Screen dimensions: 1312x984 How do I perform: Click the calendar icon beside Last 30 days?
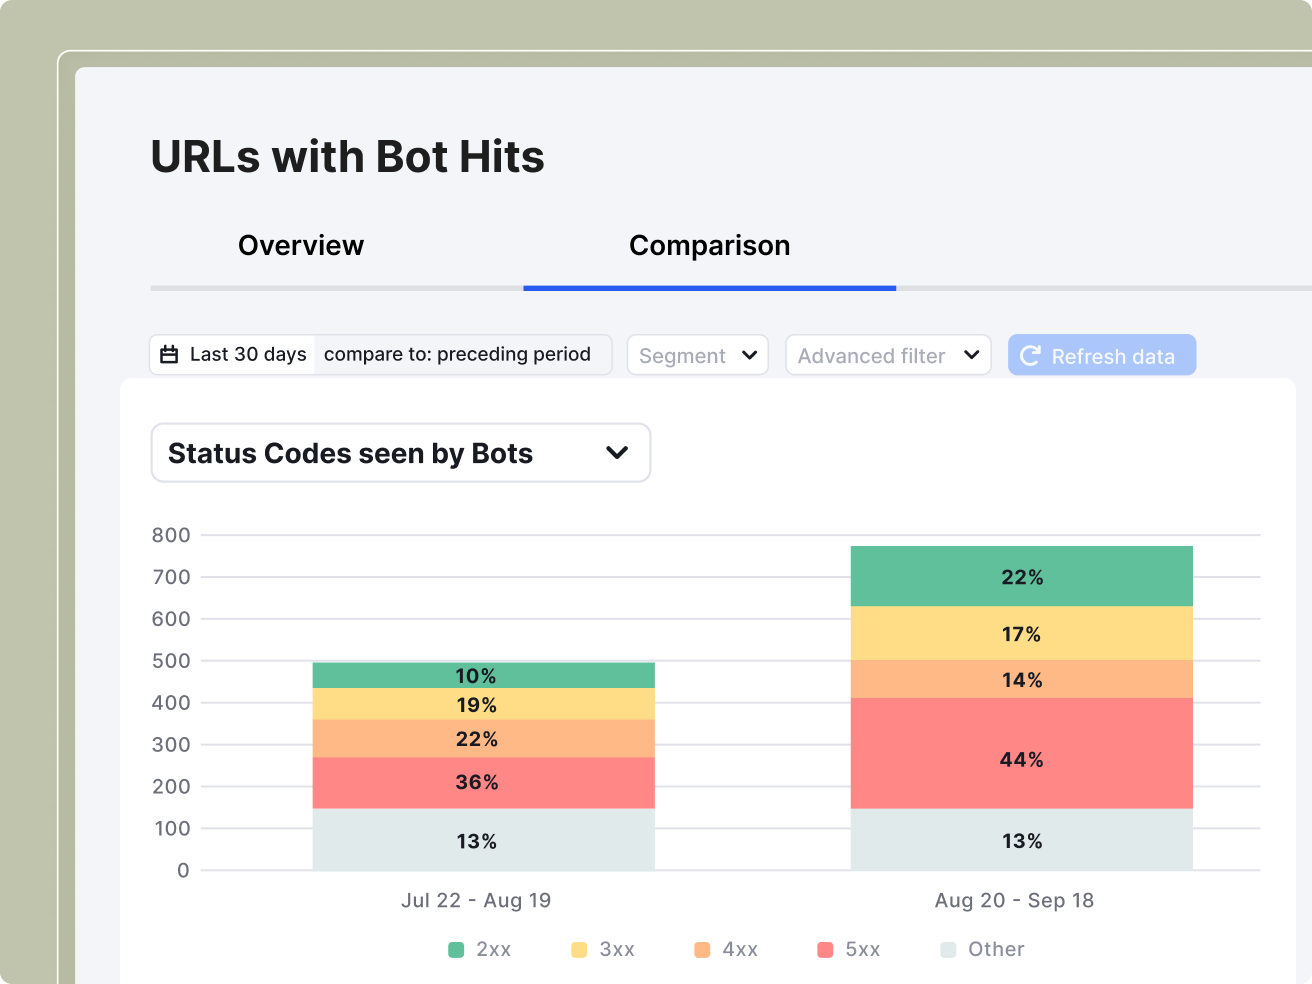pyautogui.click(x=169, y=354)
